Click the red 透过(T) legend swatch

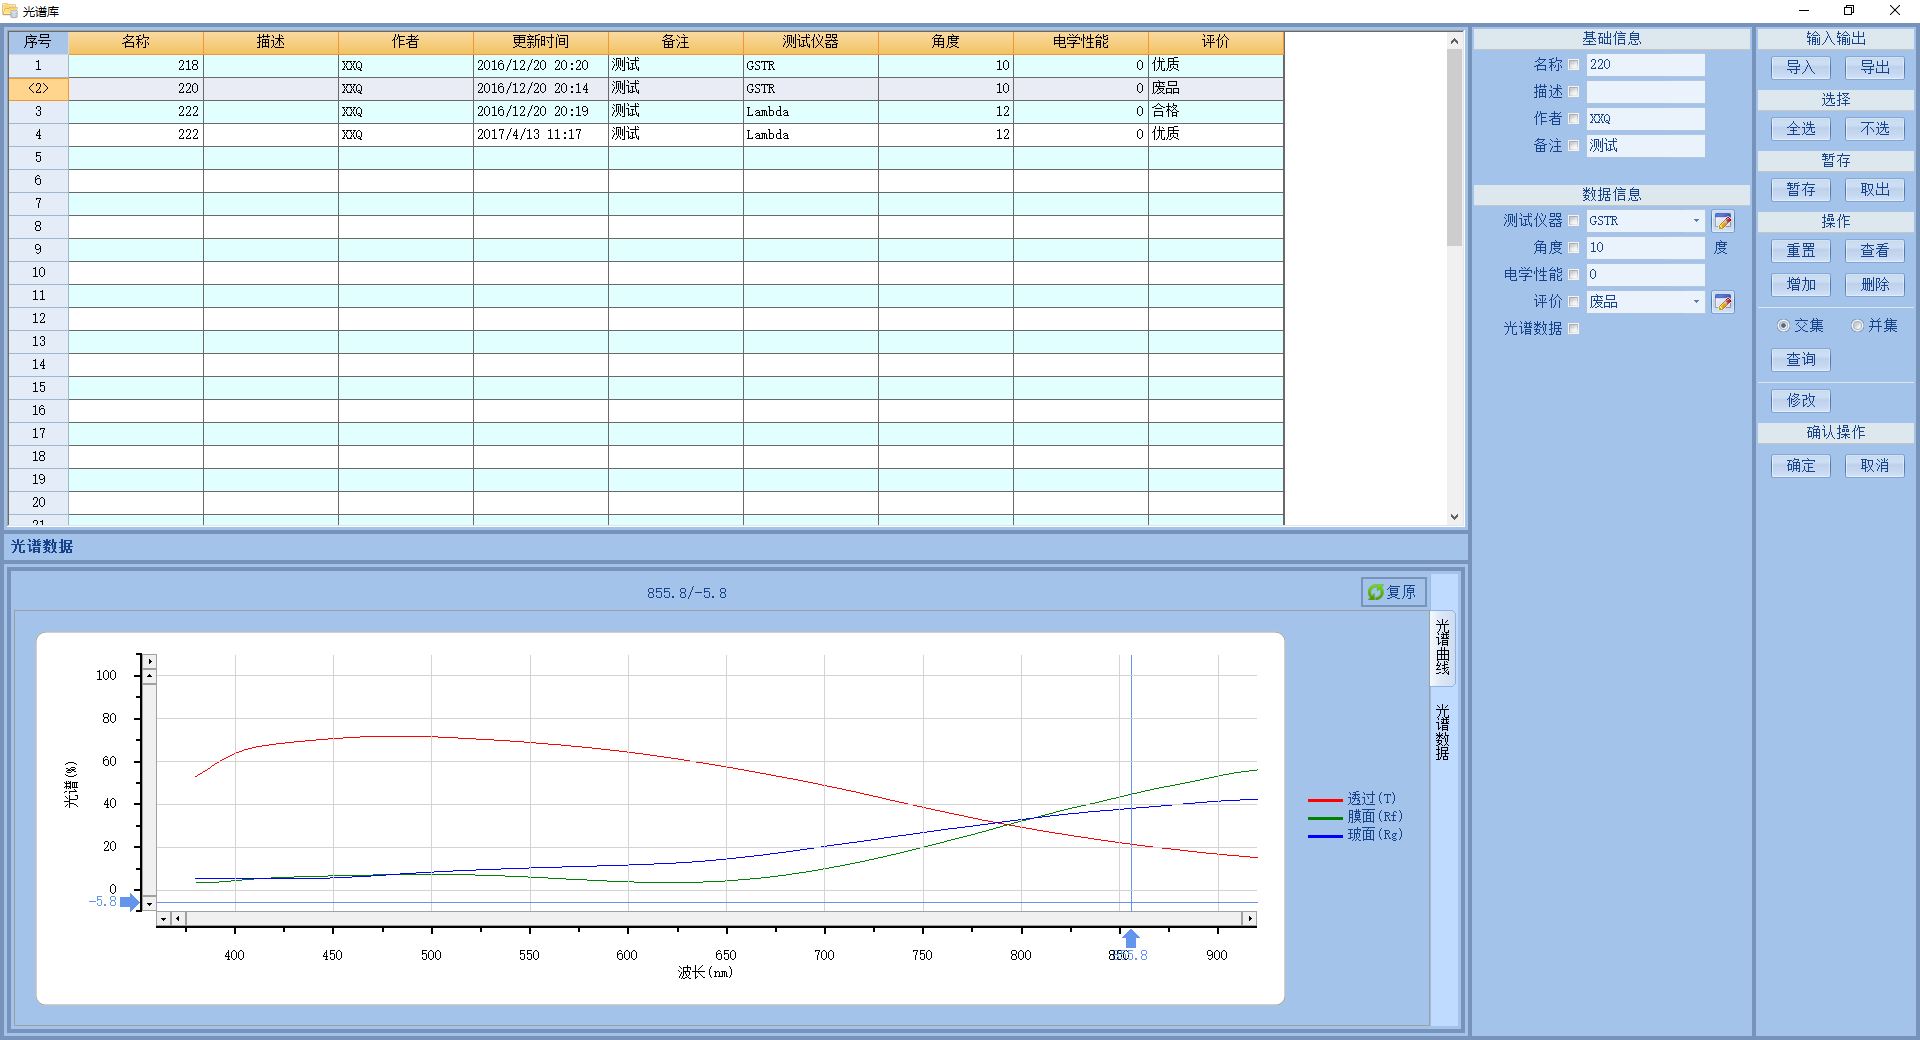pos(1325,800)
